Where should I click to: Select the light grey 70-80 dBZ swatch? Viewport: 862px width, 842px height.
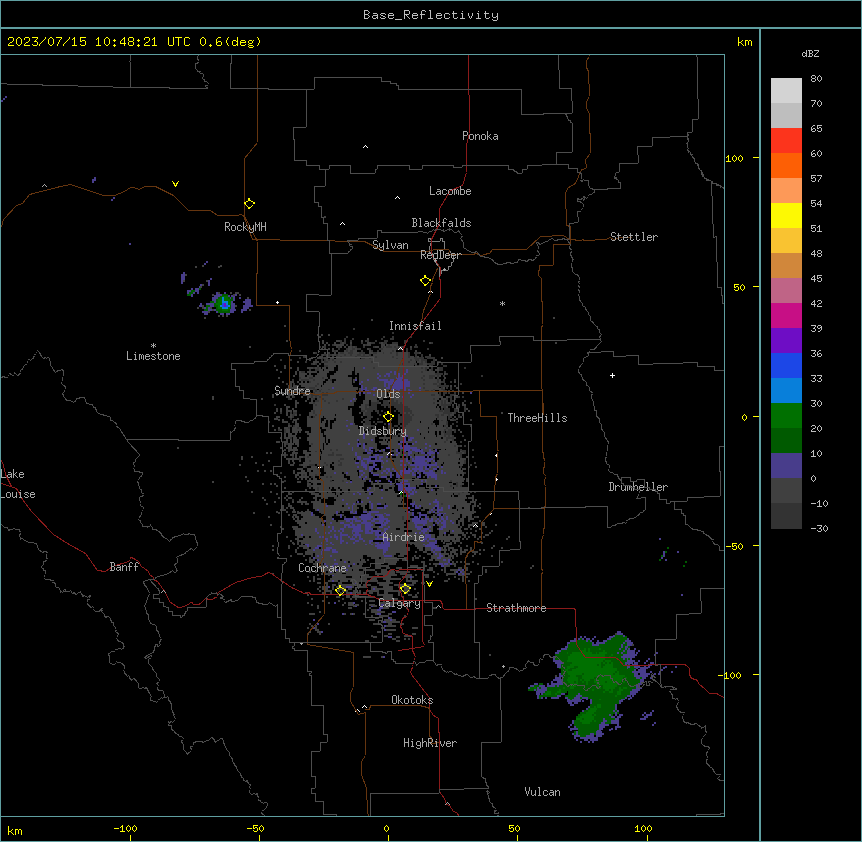coord(786,91)
